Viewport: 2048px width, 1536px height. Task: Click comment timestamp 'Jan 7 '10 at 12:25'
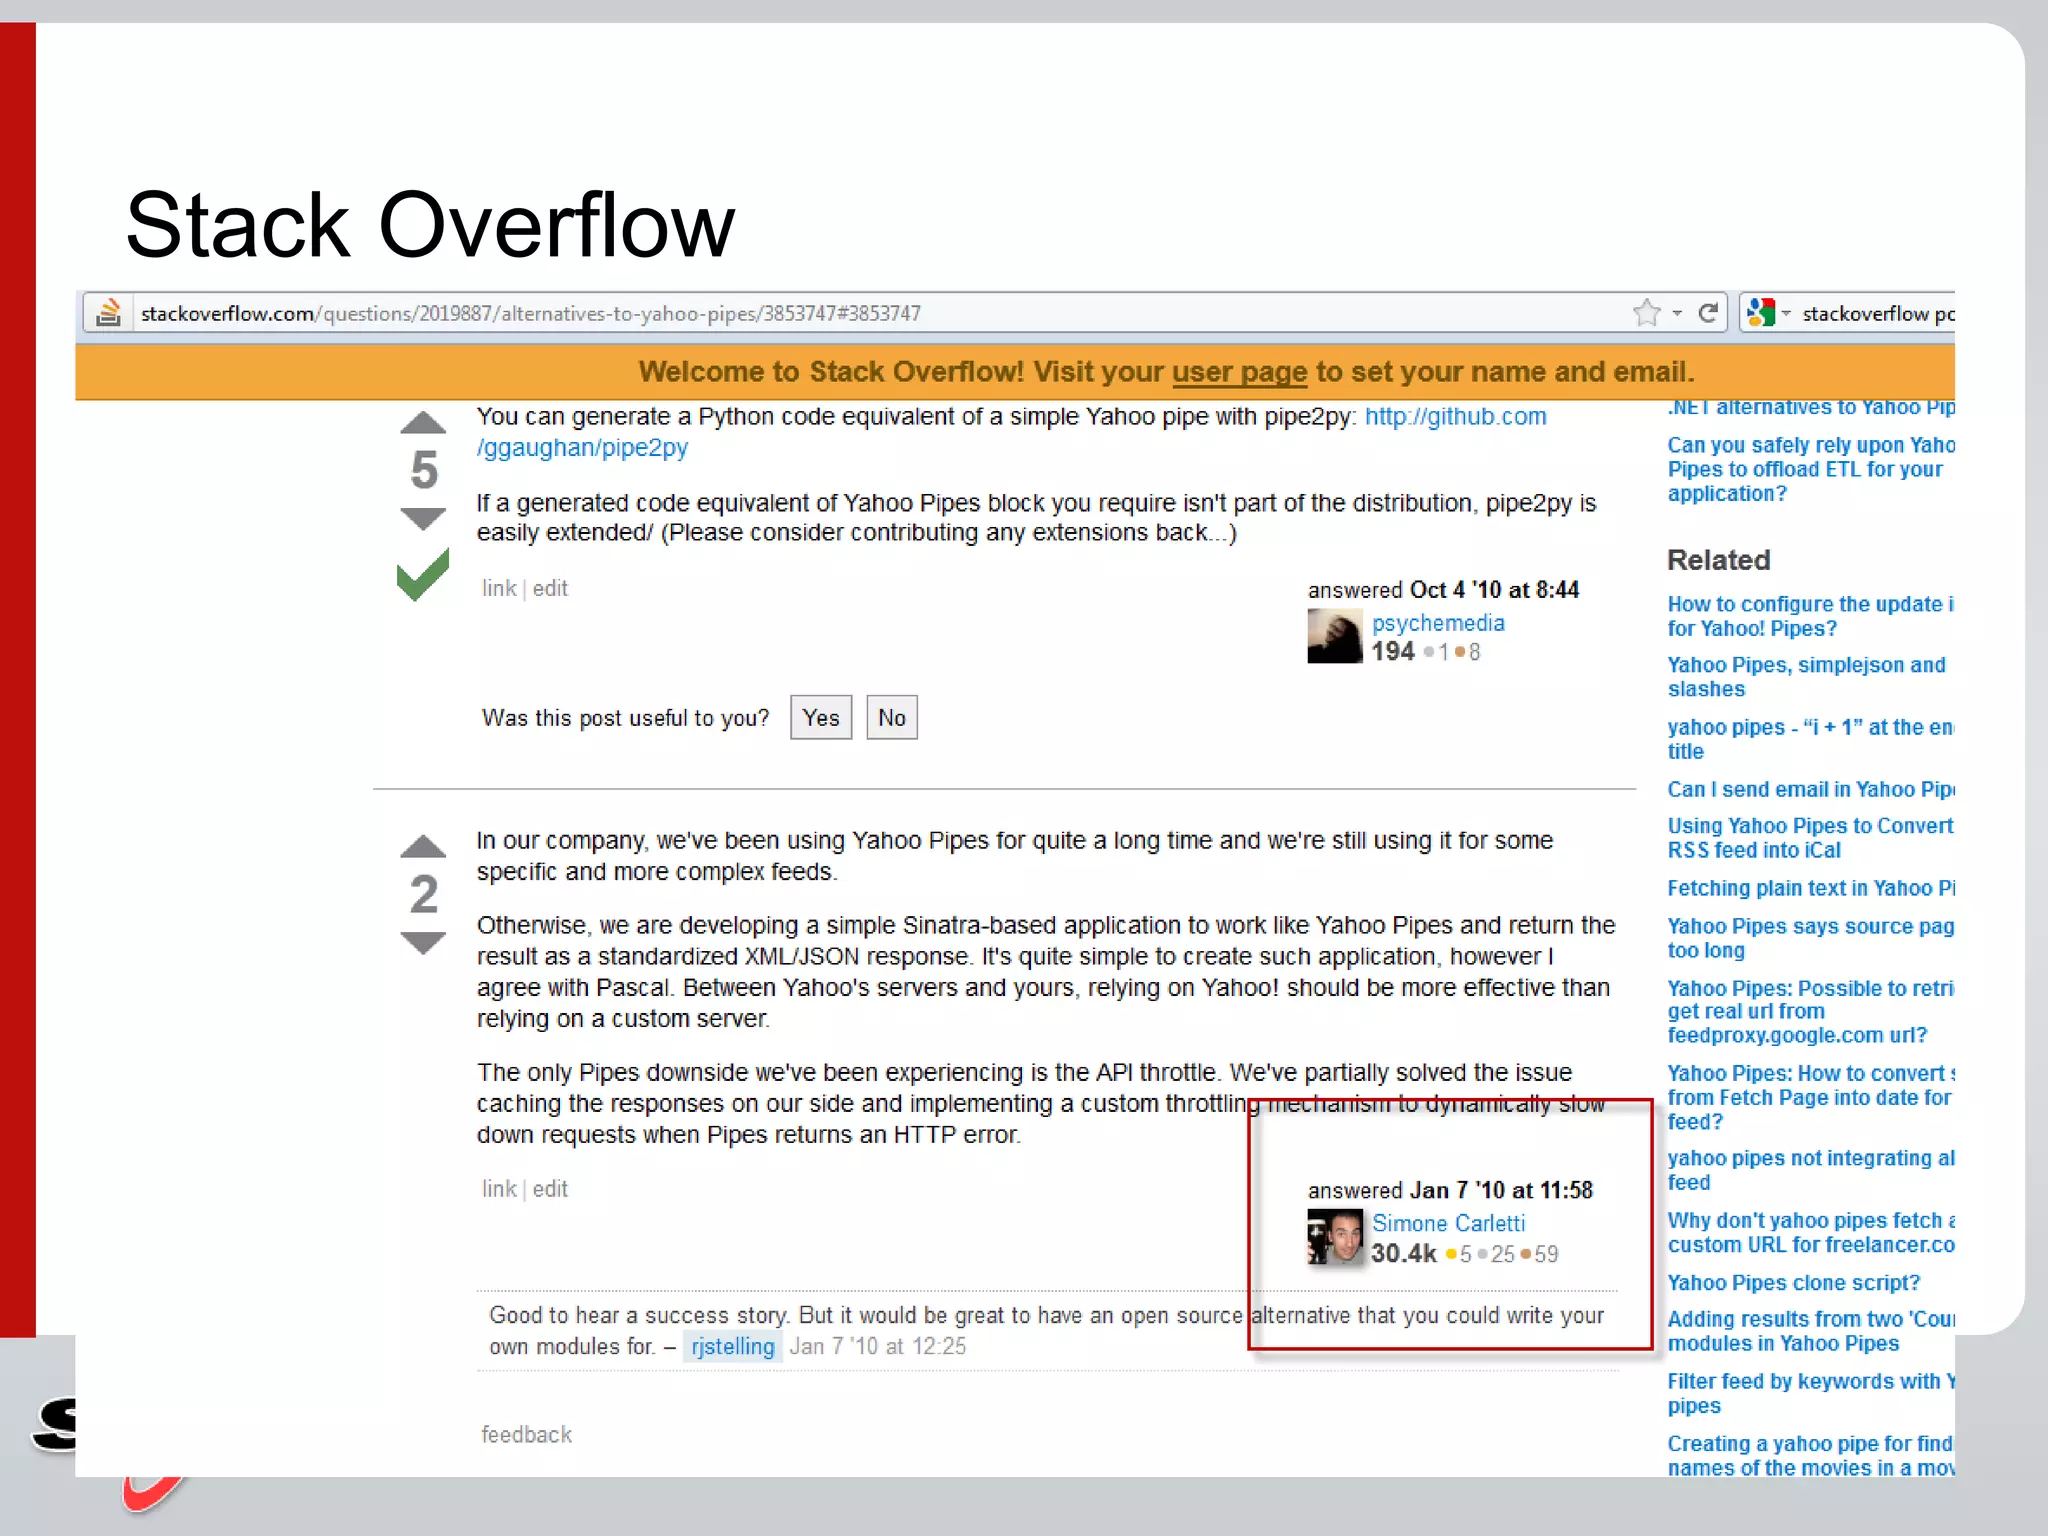point(878,1346)
